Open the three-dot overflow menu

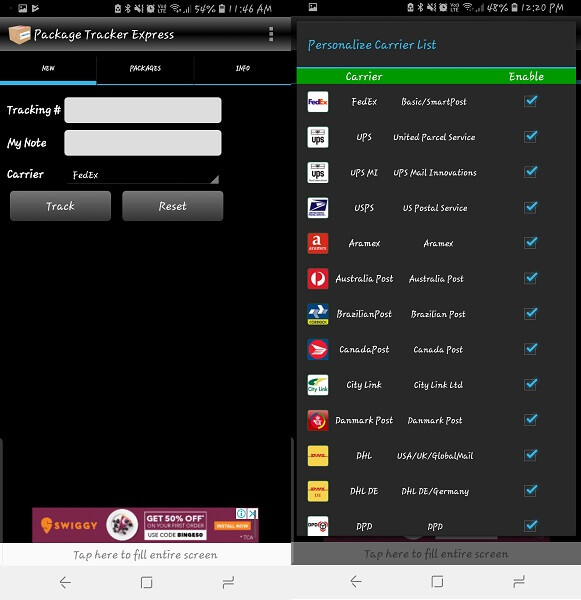271,34
